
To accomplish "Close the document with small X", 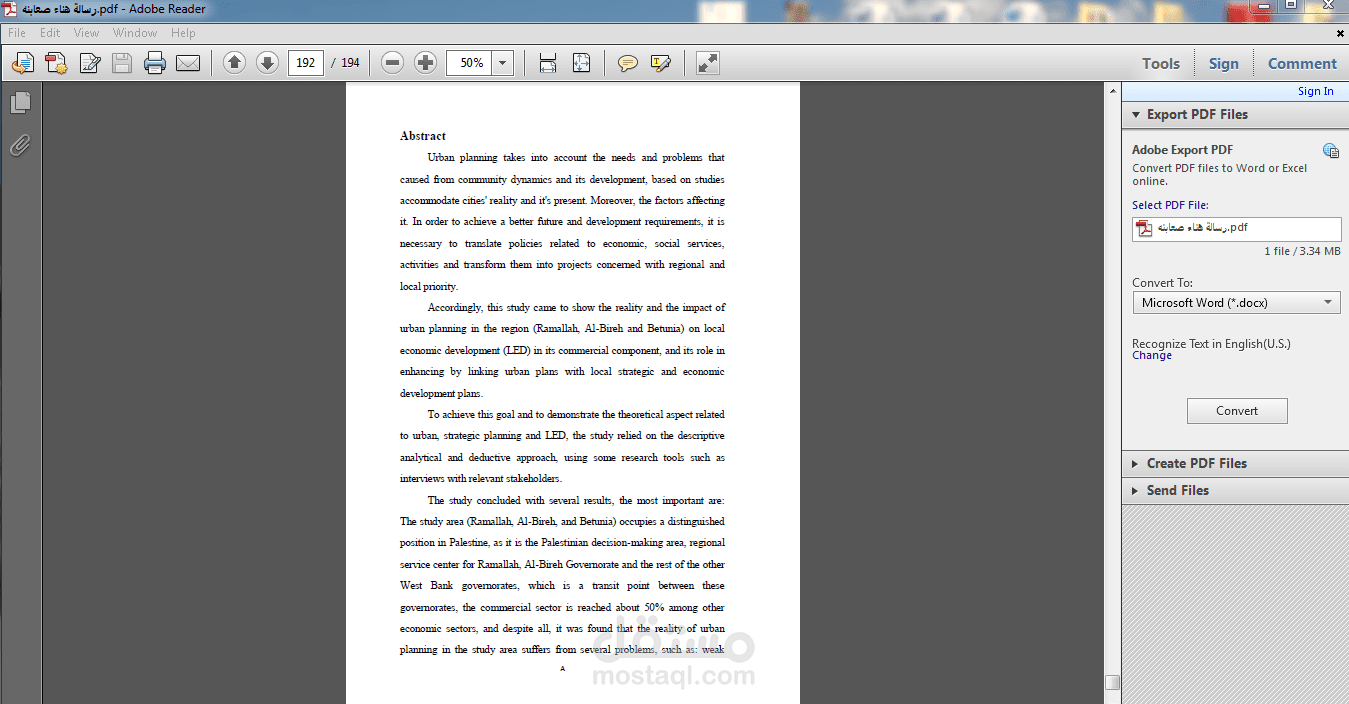I will tap(1340, 33).
